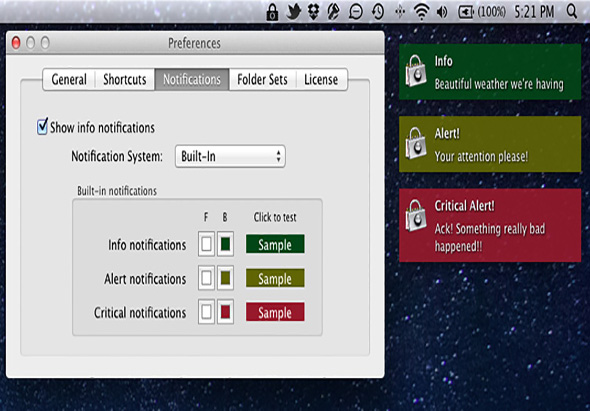Select the Notifications tab
Image resolution: width=590 pixels, height=411 pixels.
click(x=192, y=79)
